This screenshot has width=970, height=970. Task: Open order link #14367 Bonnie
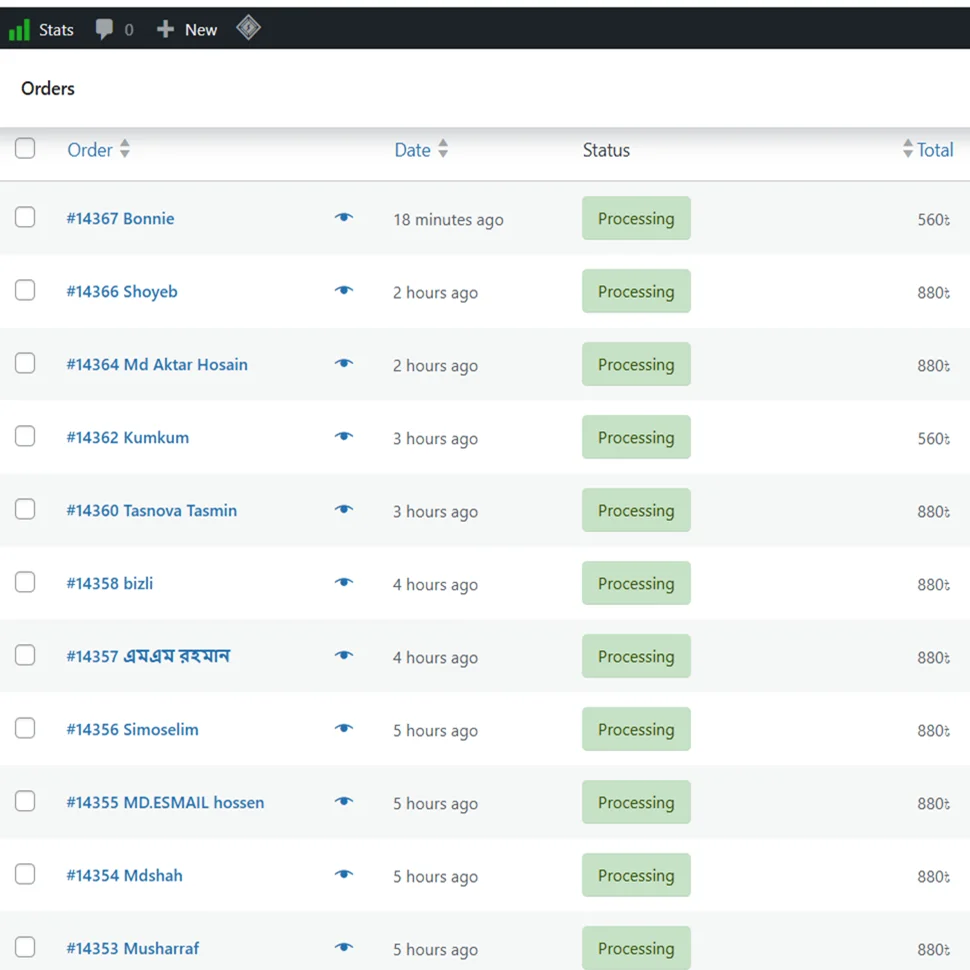[120, 218]
